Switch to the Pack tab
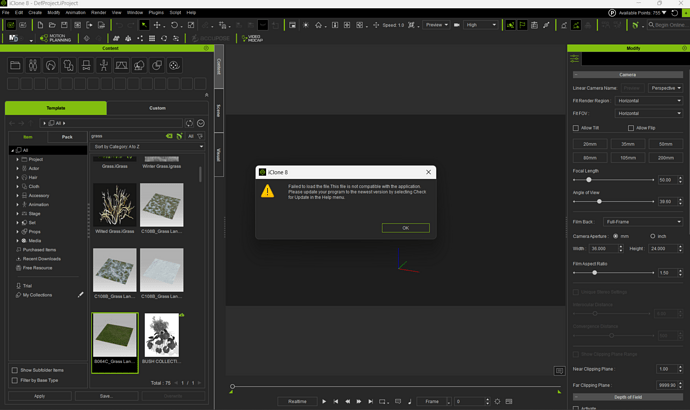 pos(67,137)
